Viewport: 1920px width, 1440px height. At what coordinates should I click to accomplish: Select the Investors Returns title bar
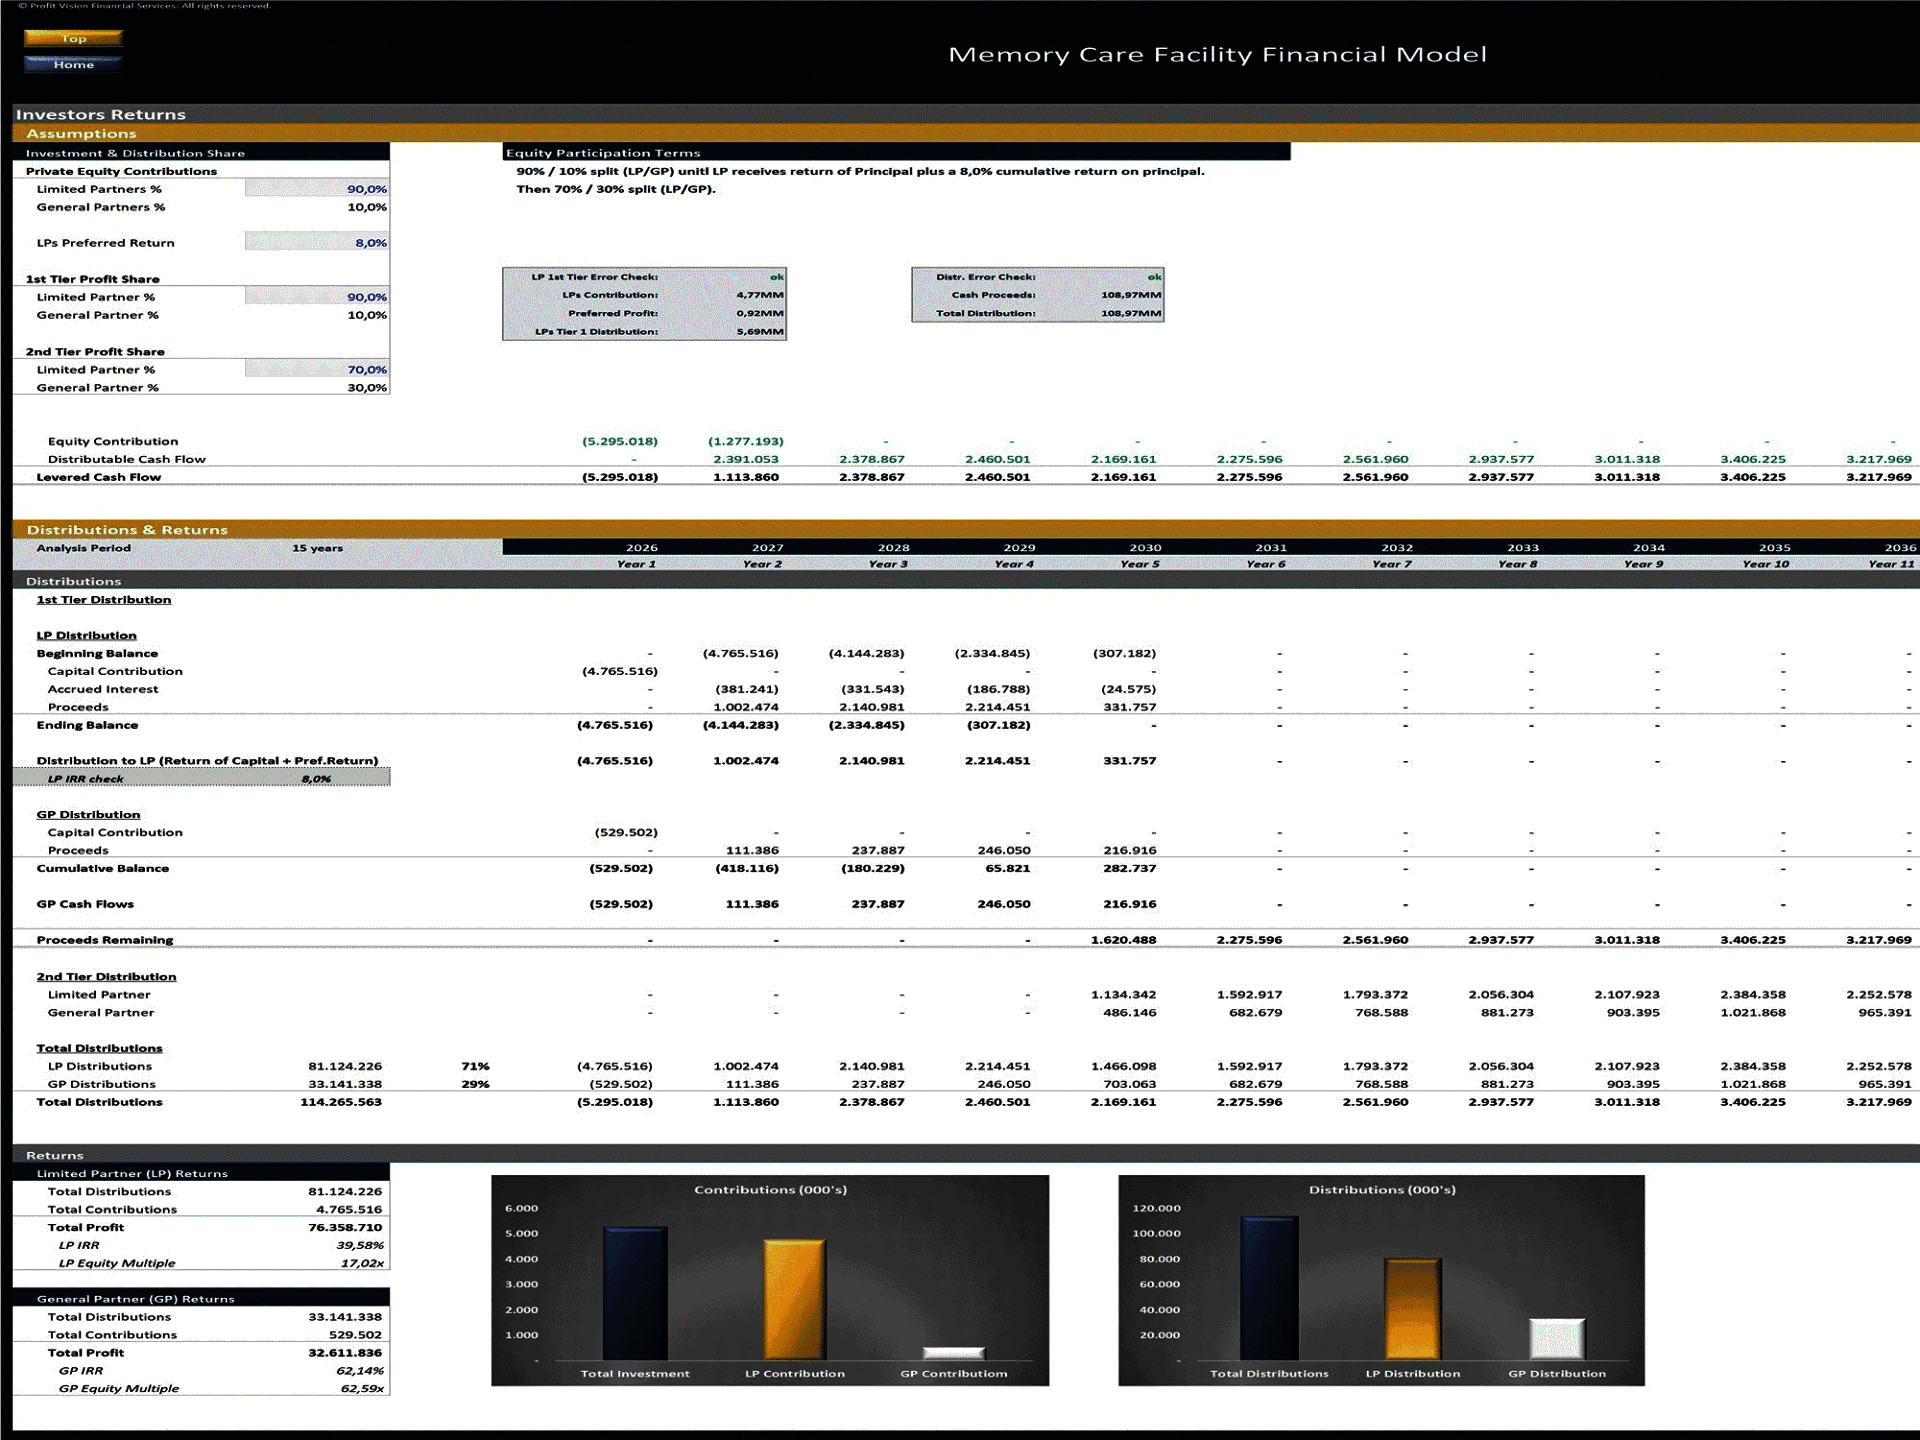(104, 114)
